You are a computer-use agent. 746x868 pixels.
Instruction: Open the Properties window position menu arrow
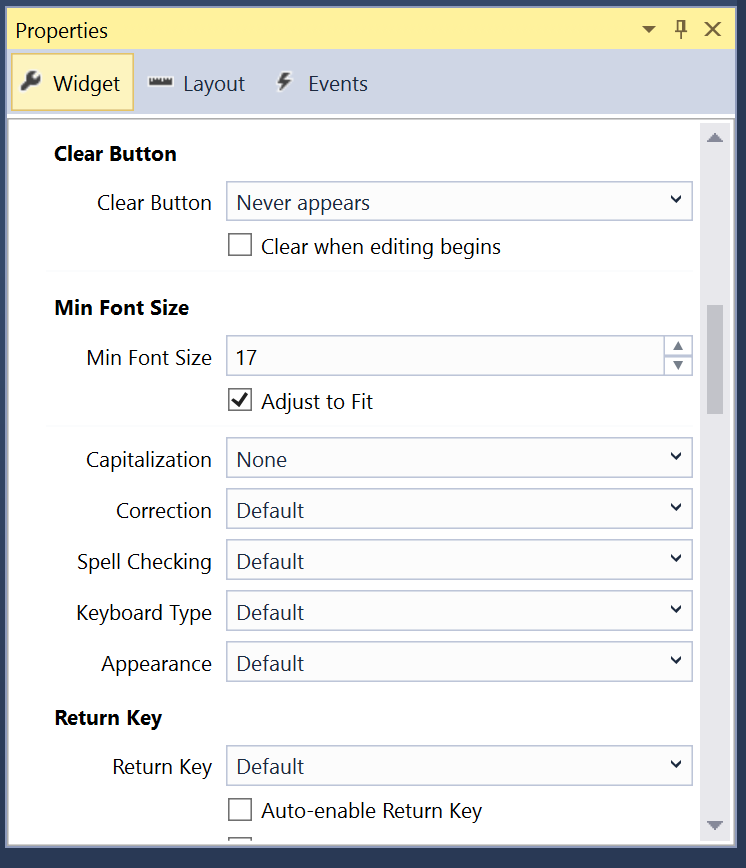648,29
